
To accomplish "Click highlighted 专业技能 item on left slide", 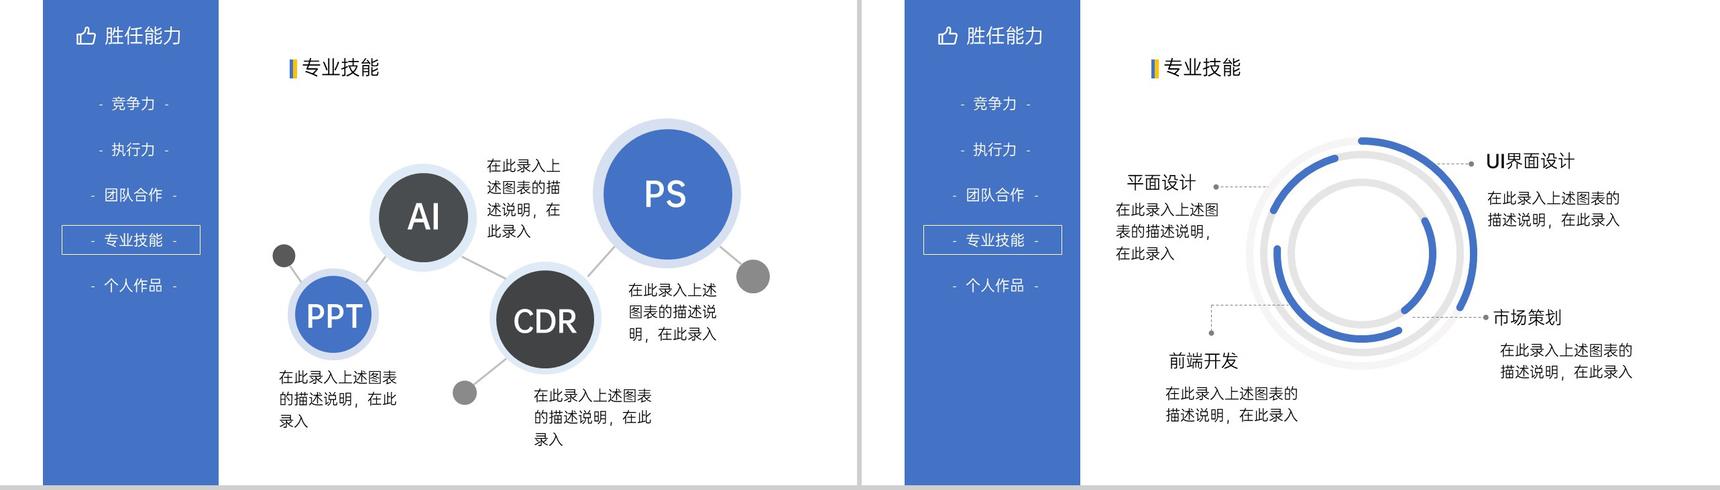I will click(x=131, y=240).
